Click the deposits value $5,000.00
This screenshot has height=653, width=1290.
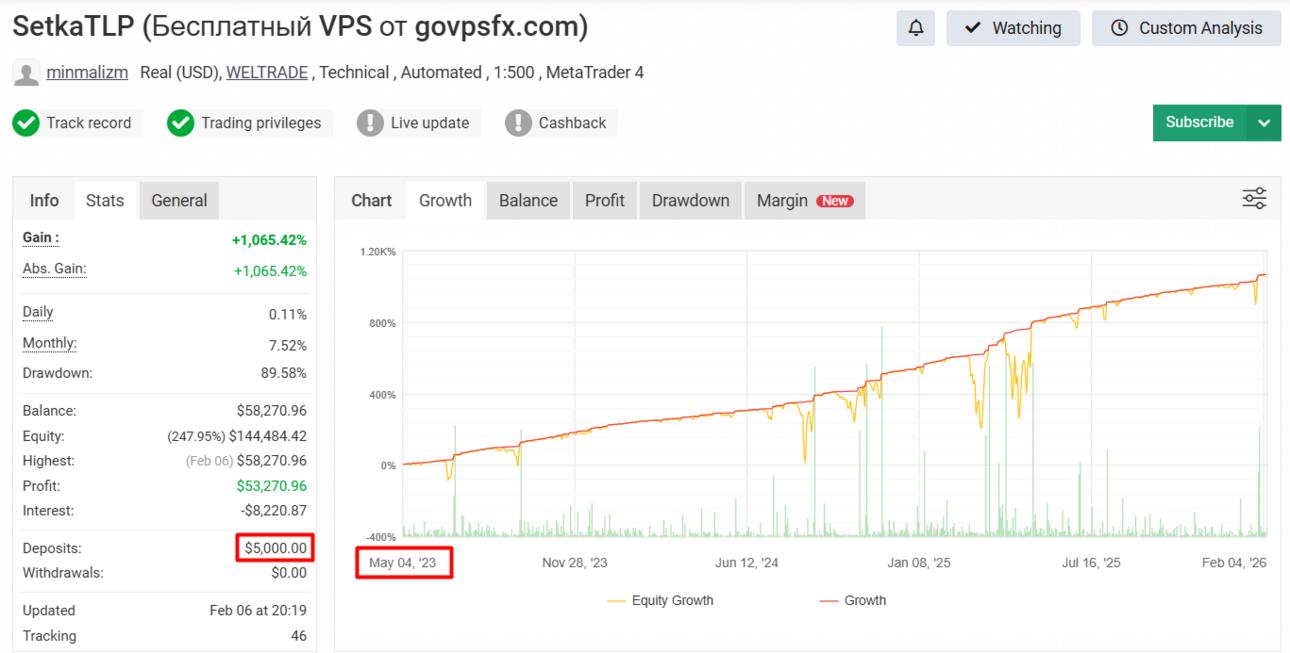tap(275, 548)
